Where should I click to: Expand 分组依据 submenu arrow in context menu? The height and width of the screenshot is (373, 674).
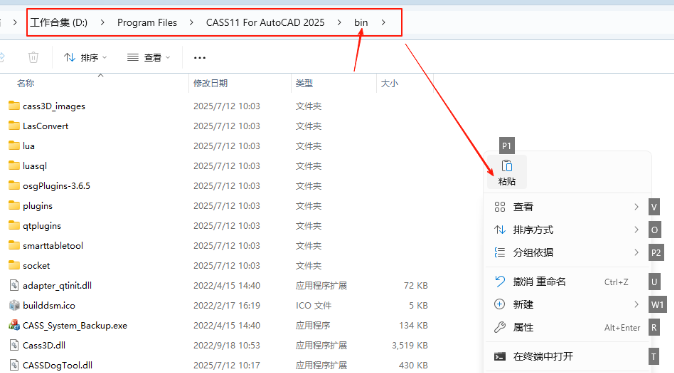pyautogui.click(x=637, y=252)
